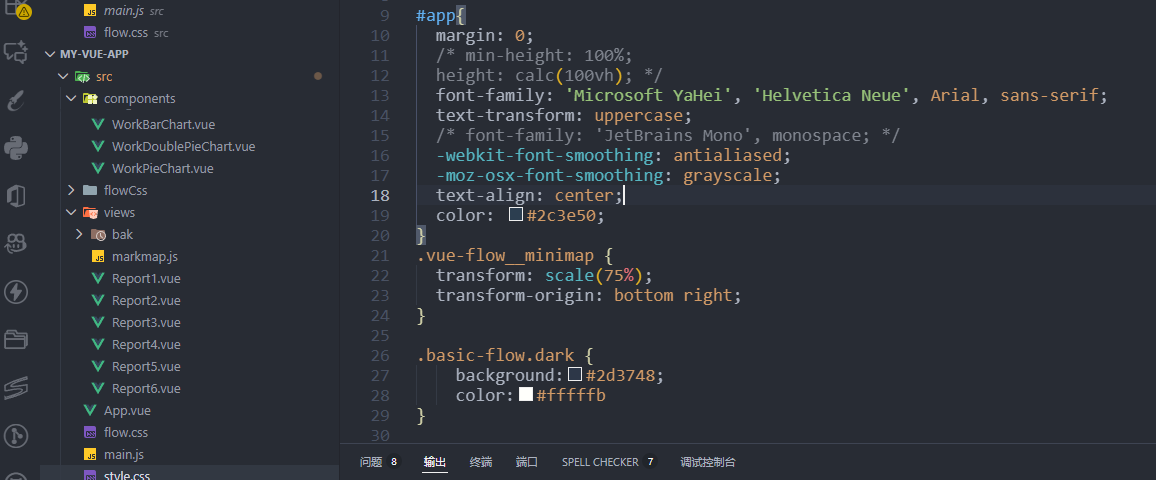Click line number 26 in the gutter

pos(380,355)
